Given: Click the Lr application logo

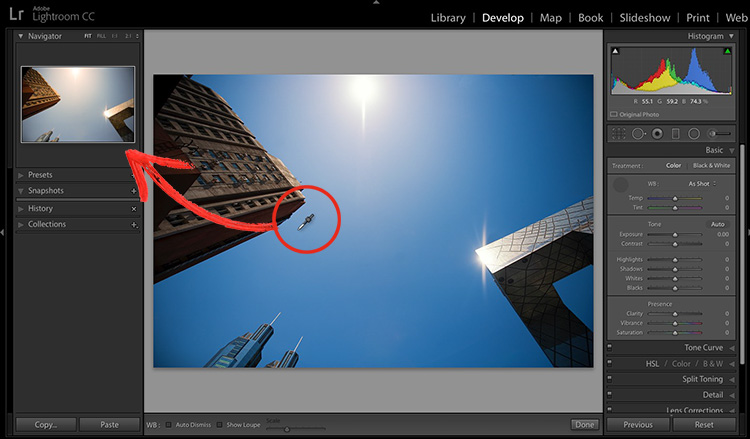Looking at the screenshot, I should point(16,14).
